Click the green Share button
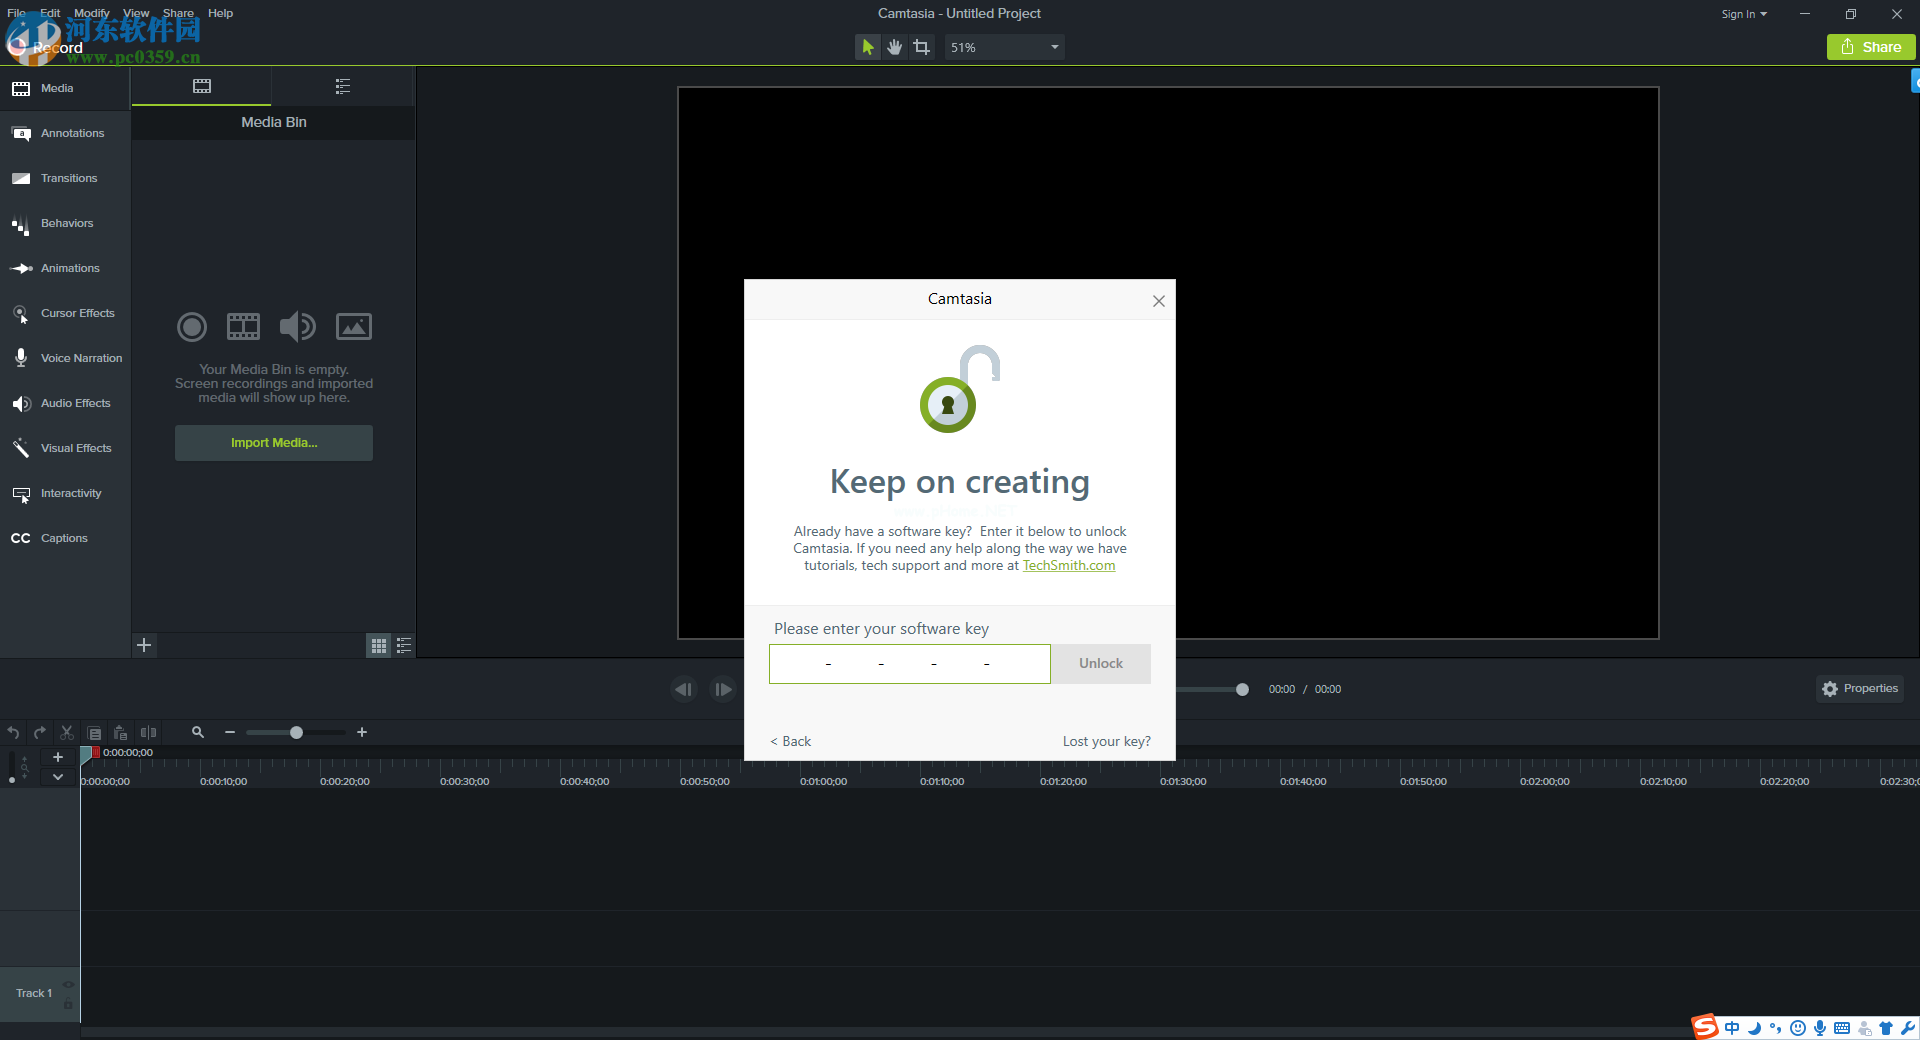 [1871, 47]
